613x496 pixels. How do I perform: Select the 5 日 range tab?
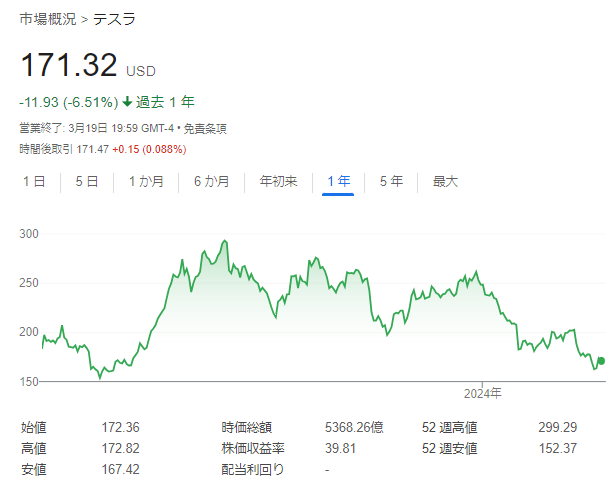coord(87,181)
